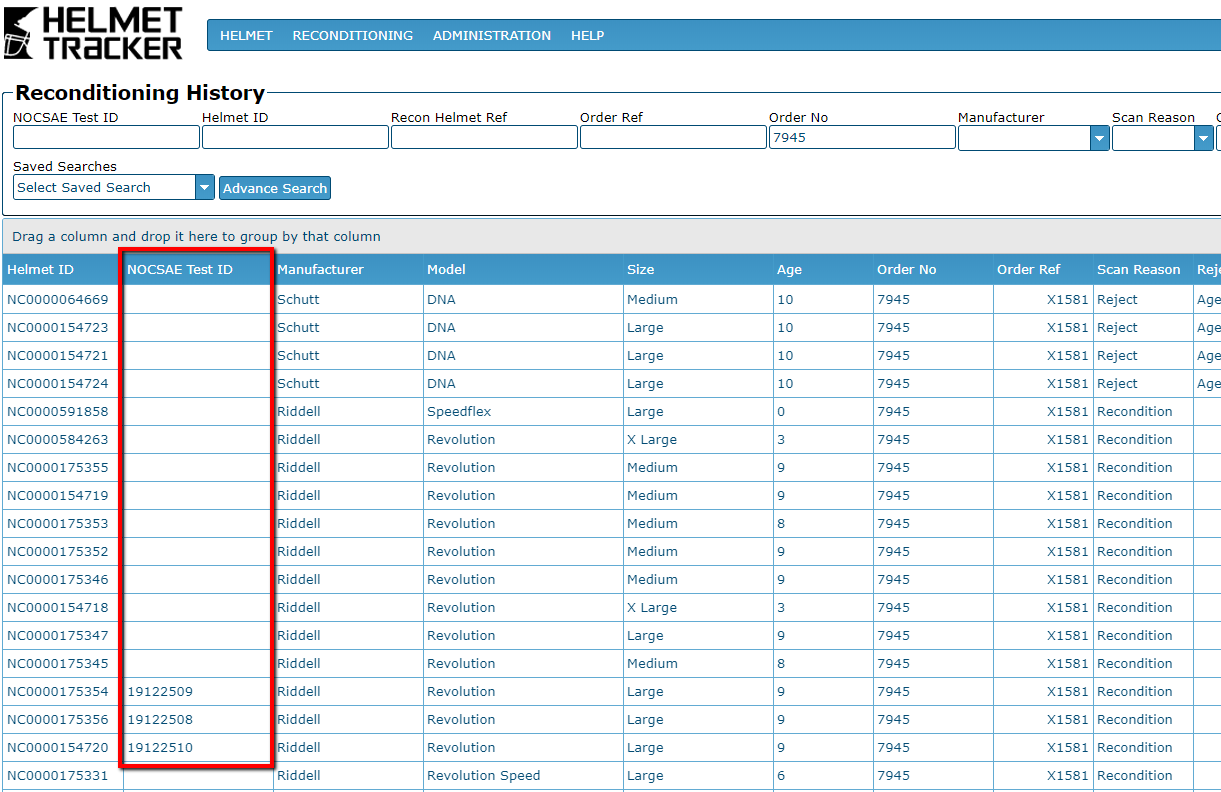The image size is (1221, 792).
Task: Open the HELMET menu
Action: pos(246,35)
